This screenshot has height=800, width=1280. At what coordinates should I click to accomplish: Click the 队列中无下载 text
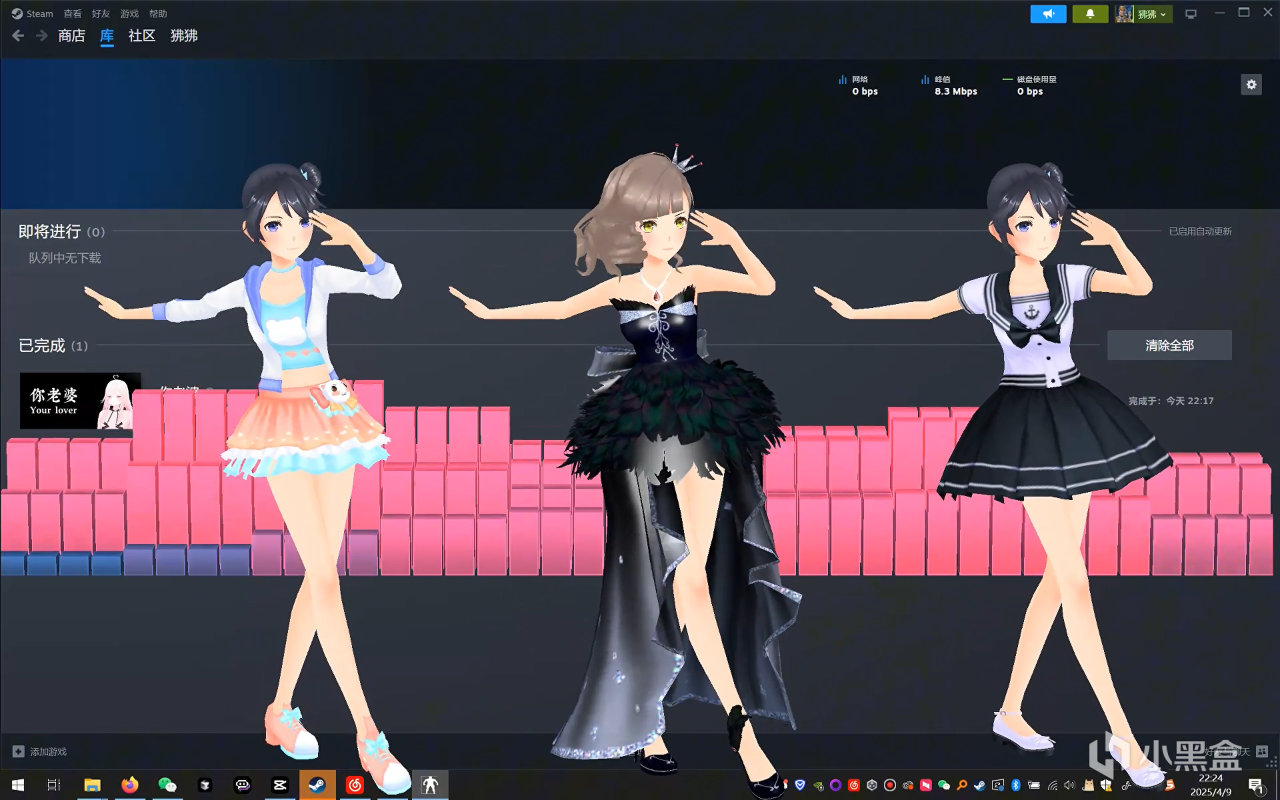(64, 258)
